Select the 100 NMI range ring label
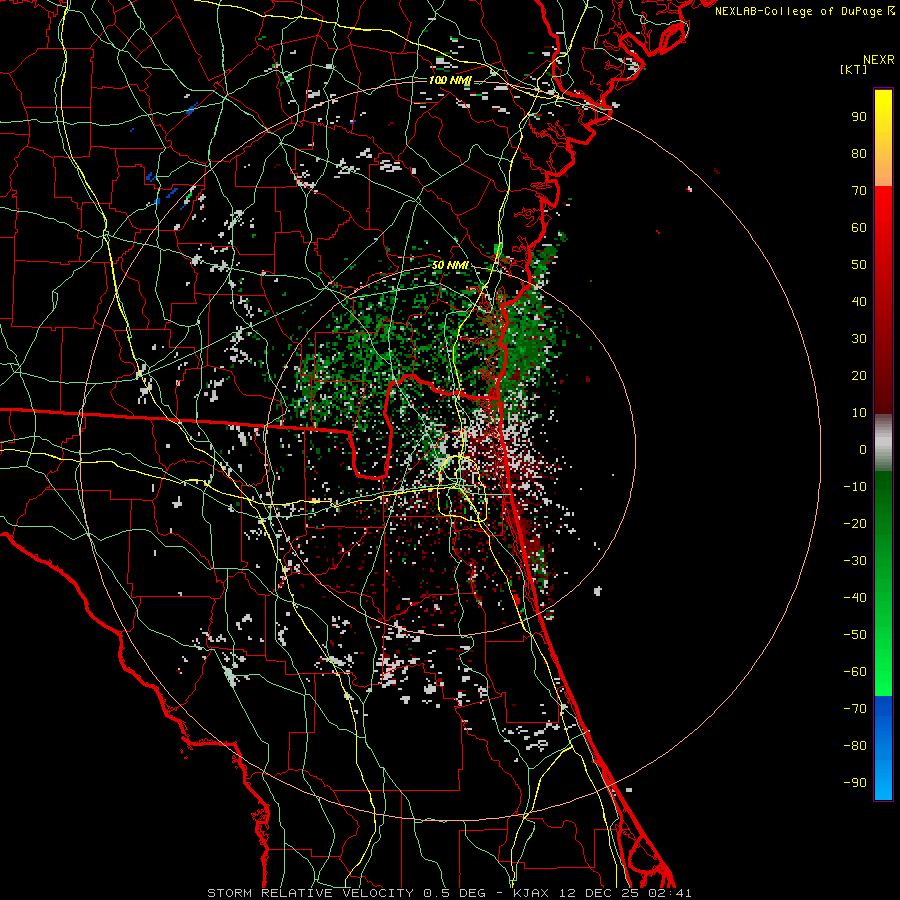The width and height of the screenshot is (900, 900). click(x=450, y=80)
